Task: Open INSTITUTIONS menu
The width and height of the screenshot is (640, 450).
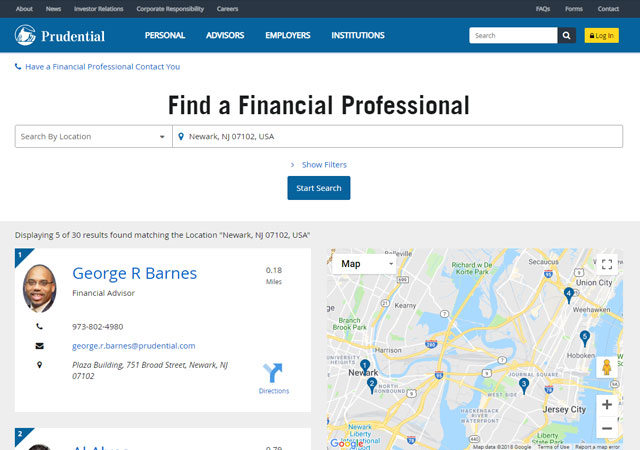Action: pyautogui.click(x=358, y=35)
